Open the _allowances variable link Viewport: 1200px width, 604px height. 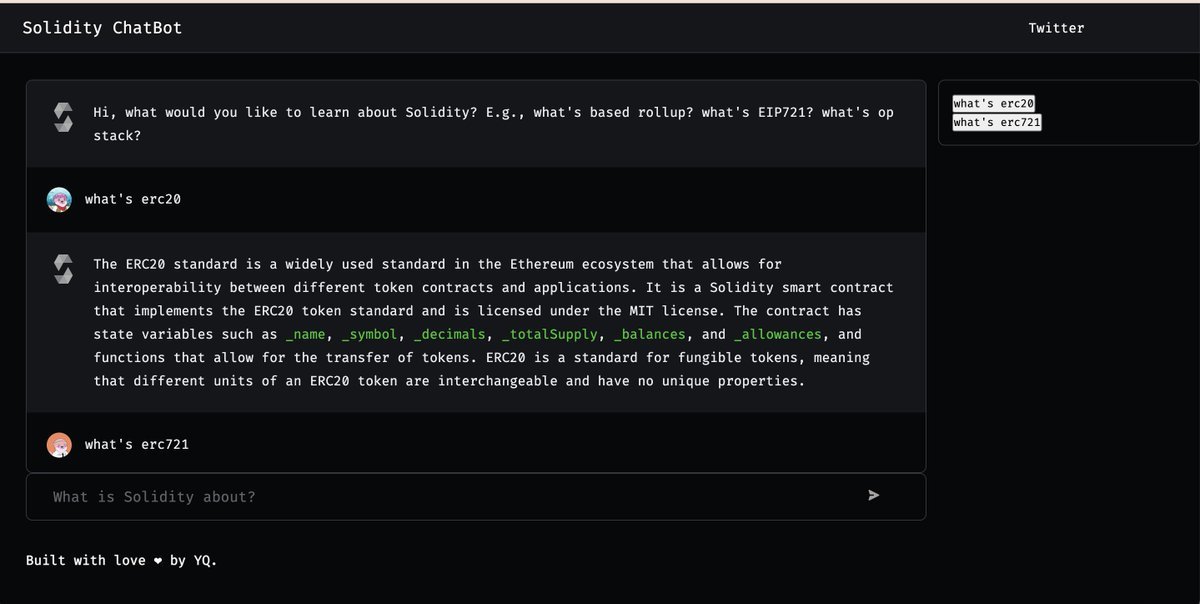click(779, 334)
